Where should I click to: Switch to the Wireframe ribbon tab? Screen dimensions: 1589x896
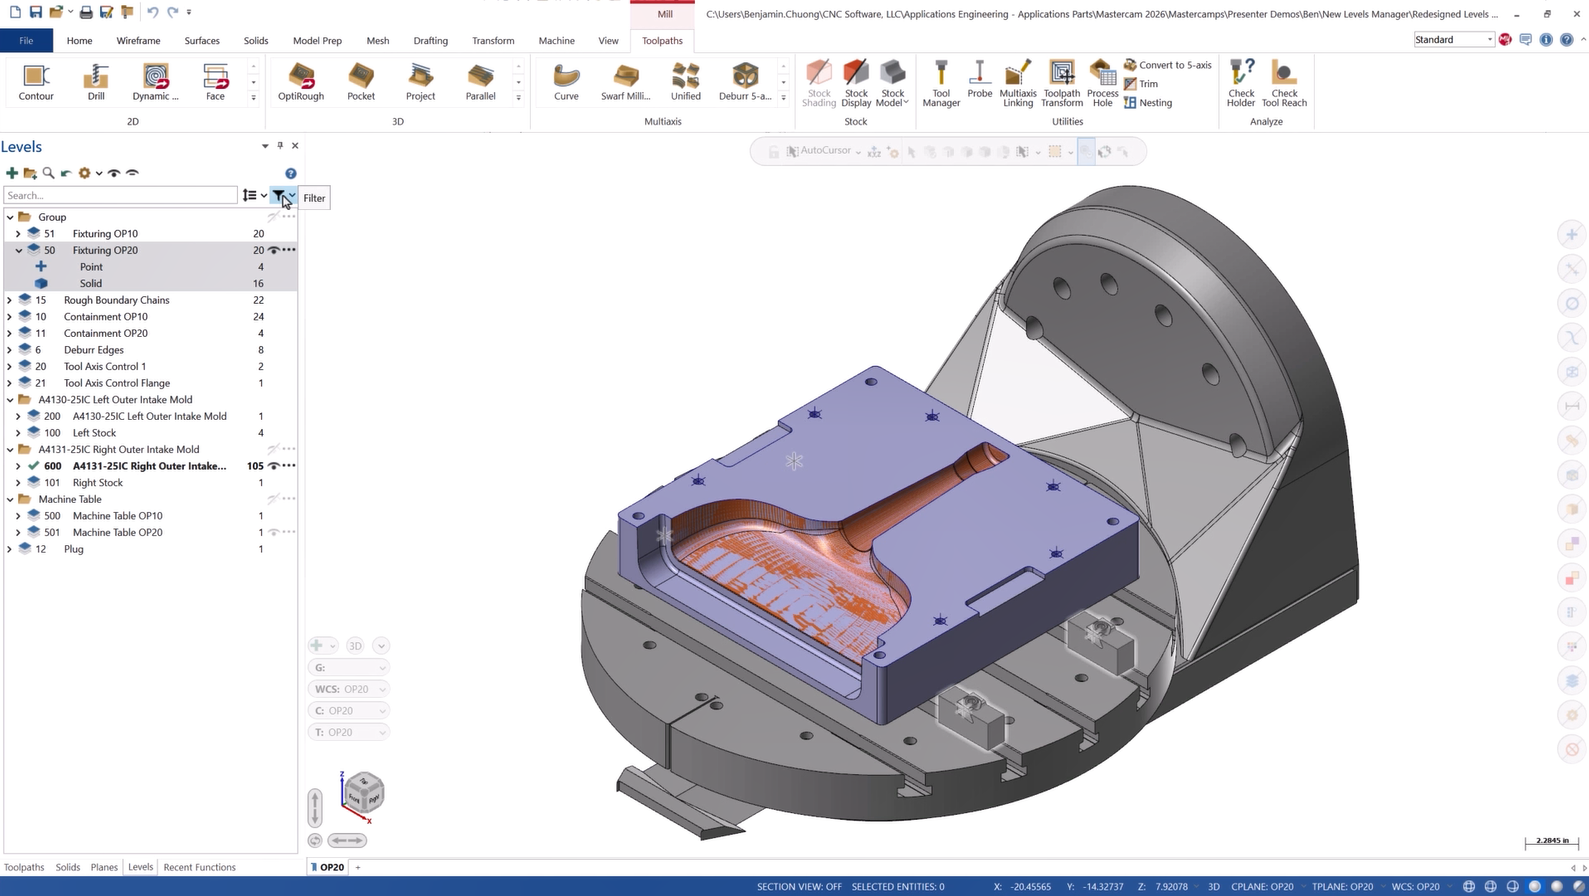coord(138,41)
